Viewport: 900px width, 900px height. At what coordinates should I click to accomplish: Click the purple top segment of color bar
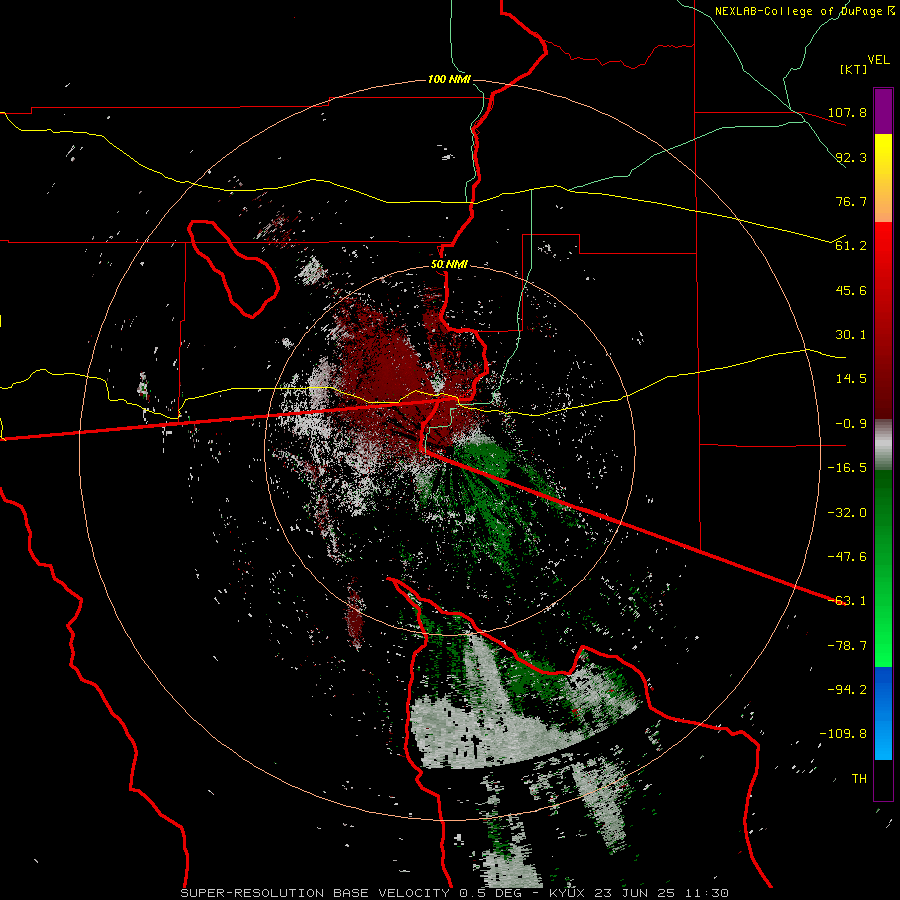point(883,112)
